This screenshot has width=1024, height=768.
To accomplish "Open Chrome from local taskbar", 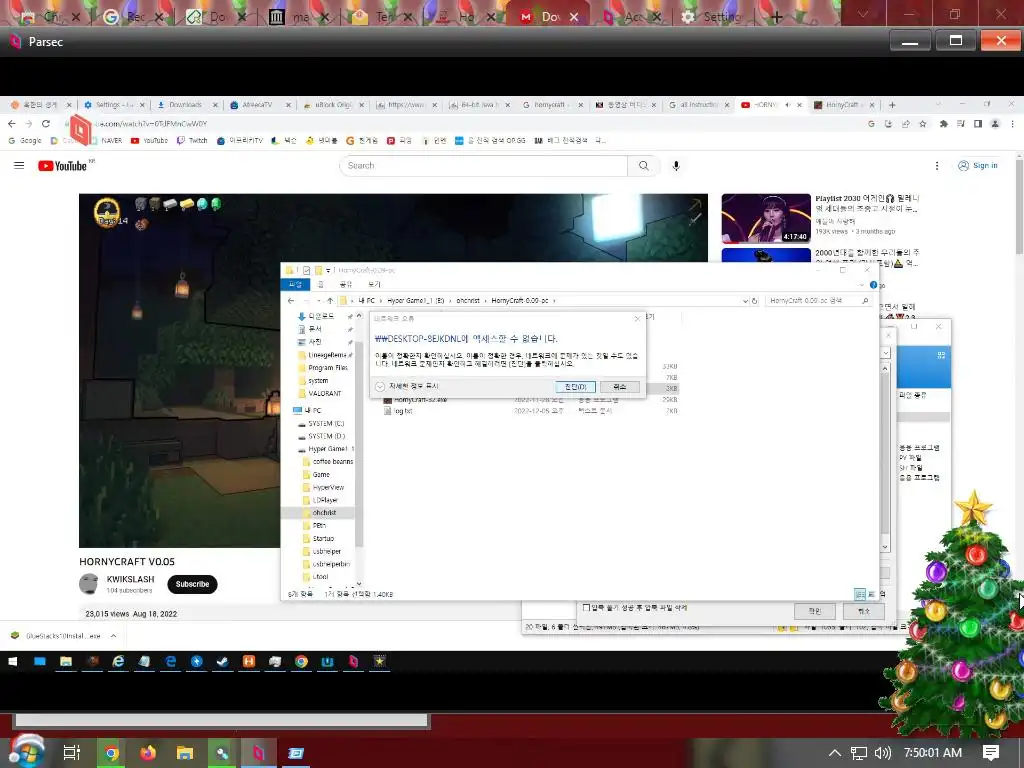I will [112, 753].
